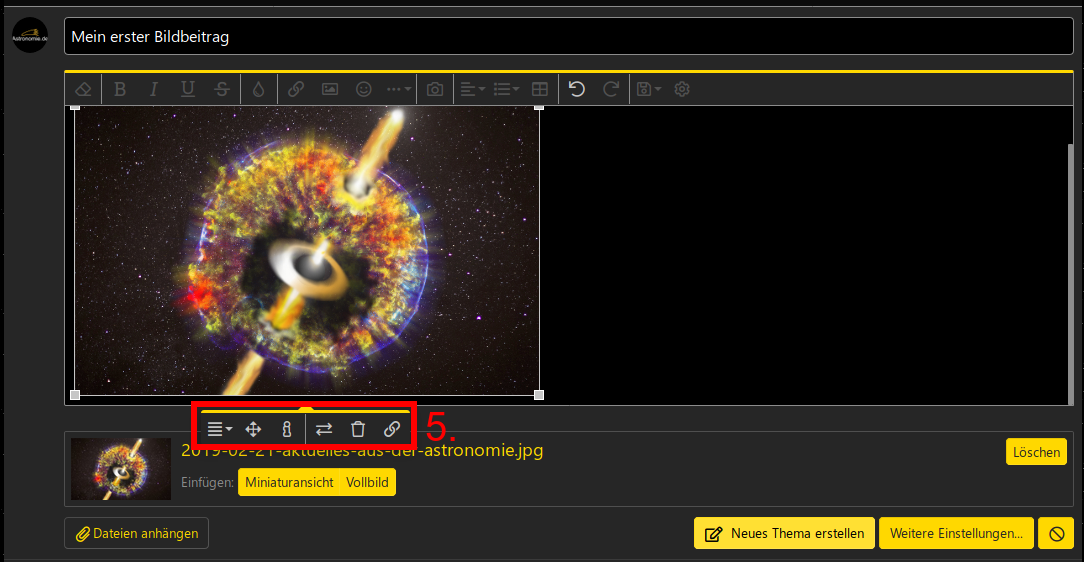Expand the more options ellipsis menu
This screenshot has height=562, width=1084.
click(399, 89)
